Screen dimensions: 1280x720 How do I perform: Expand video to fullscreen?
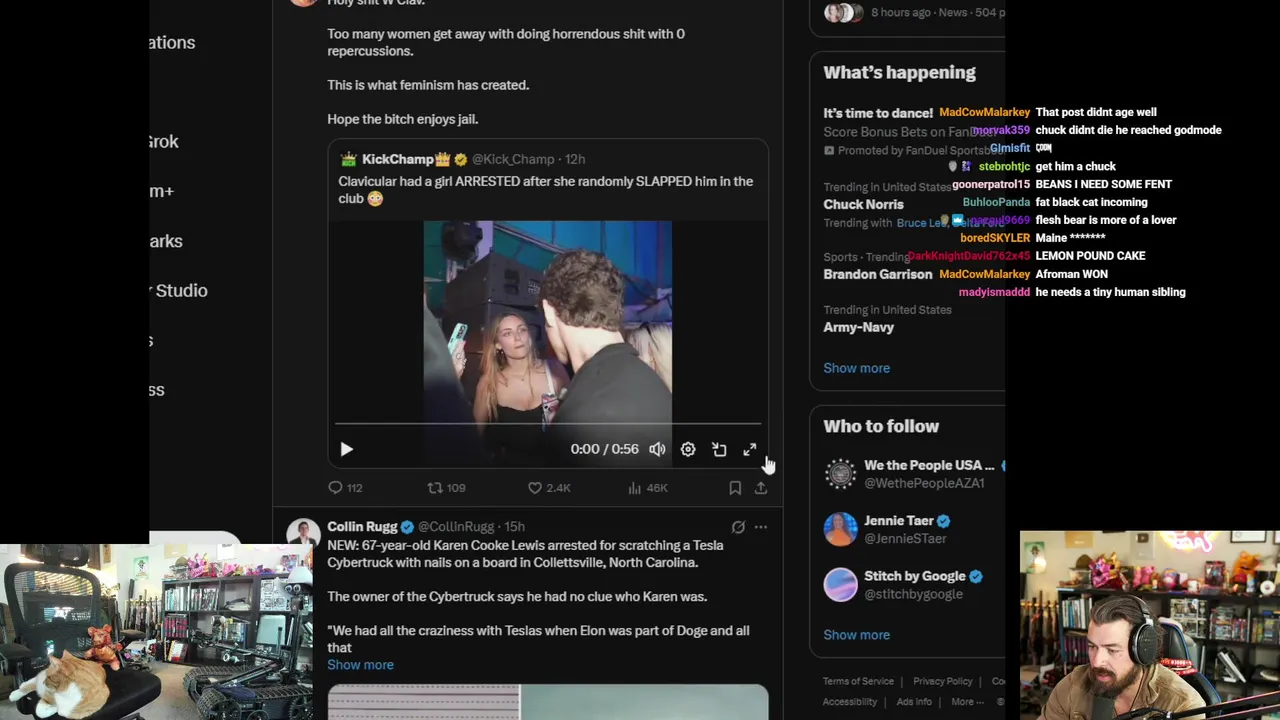(750, 449)
